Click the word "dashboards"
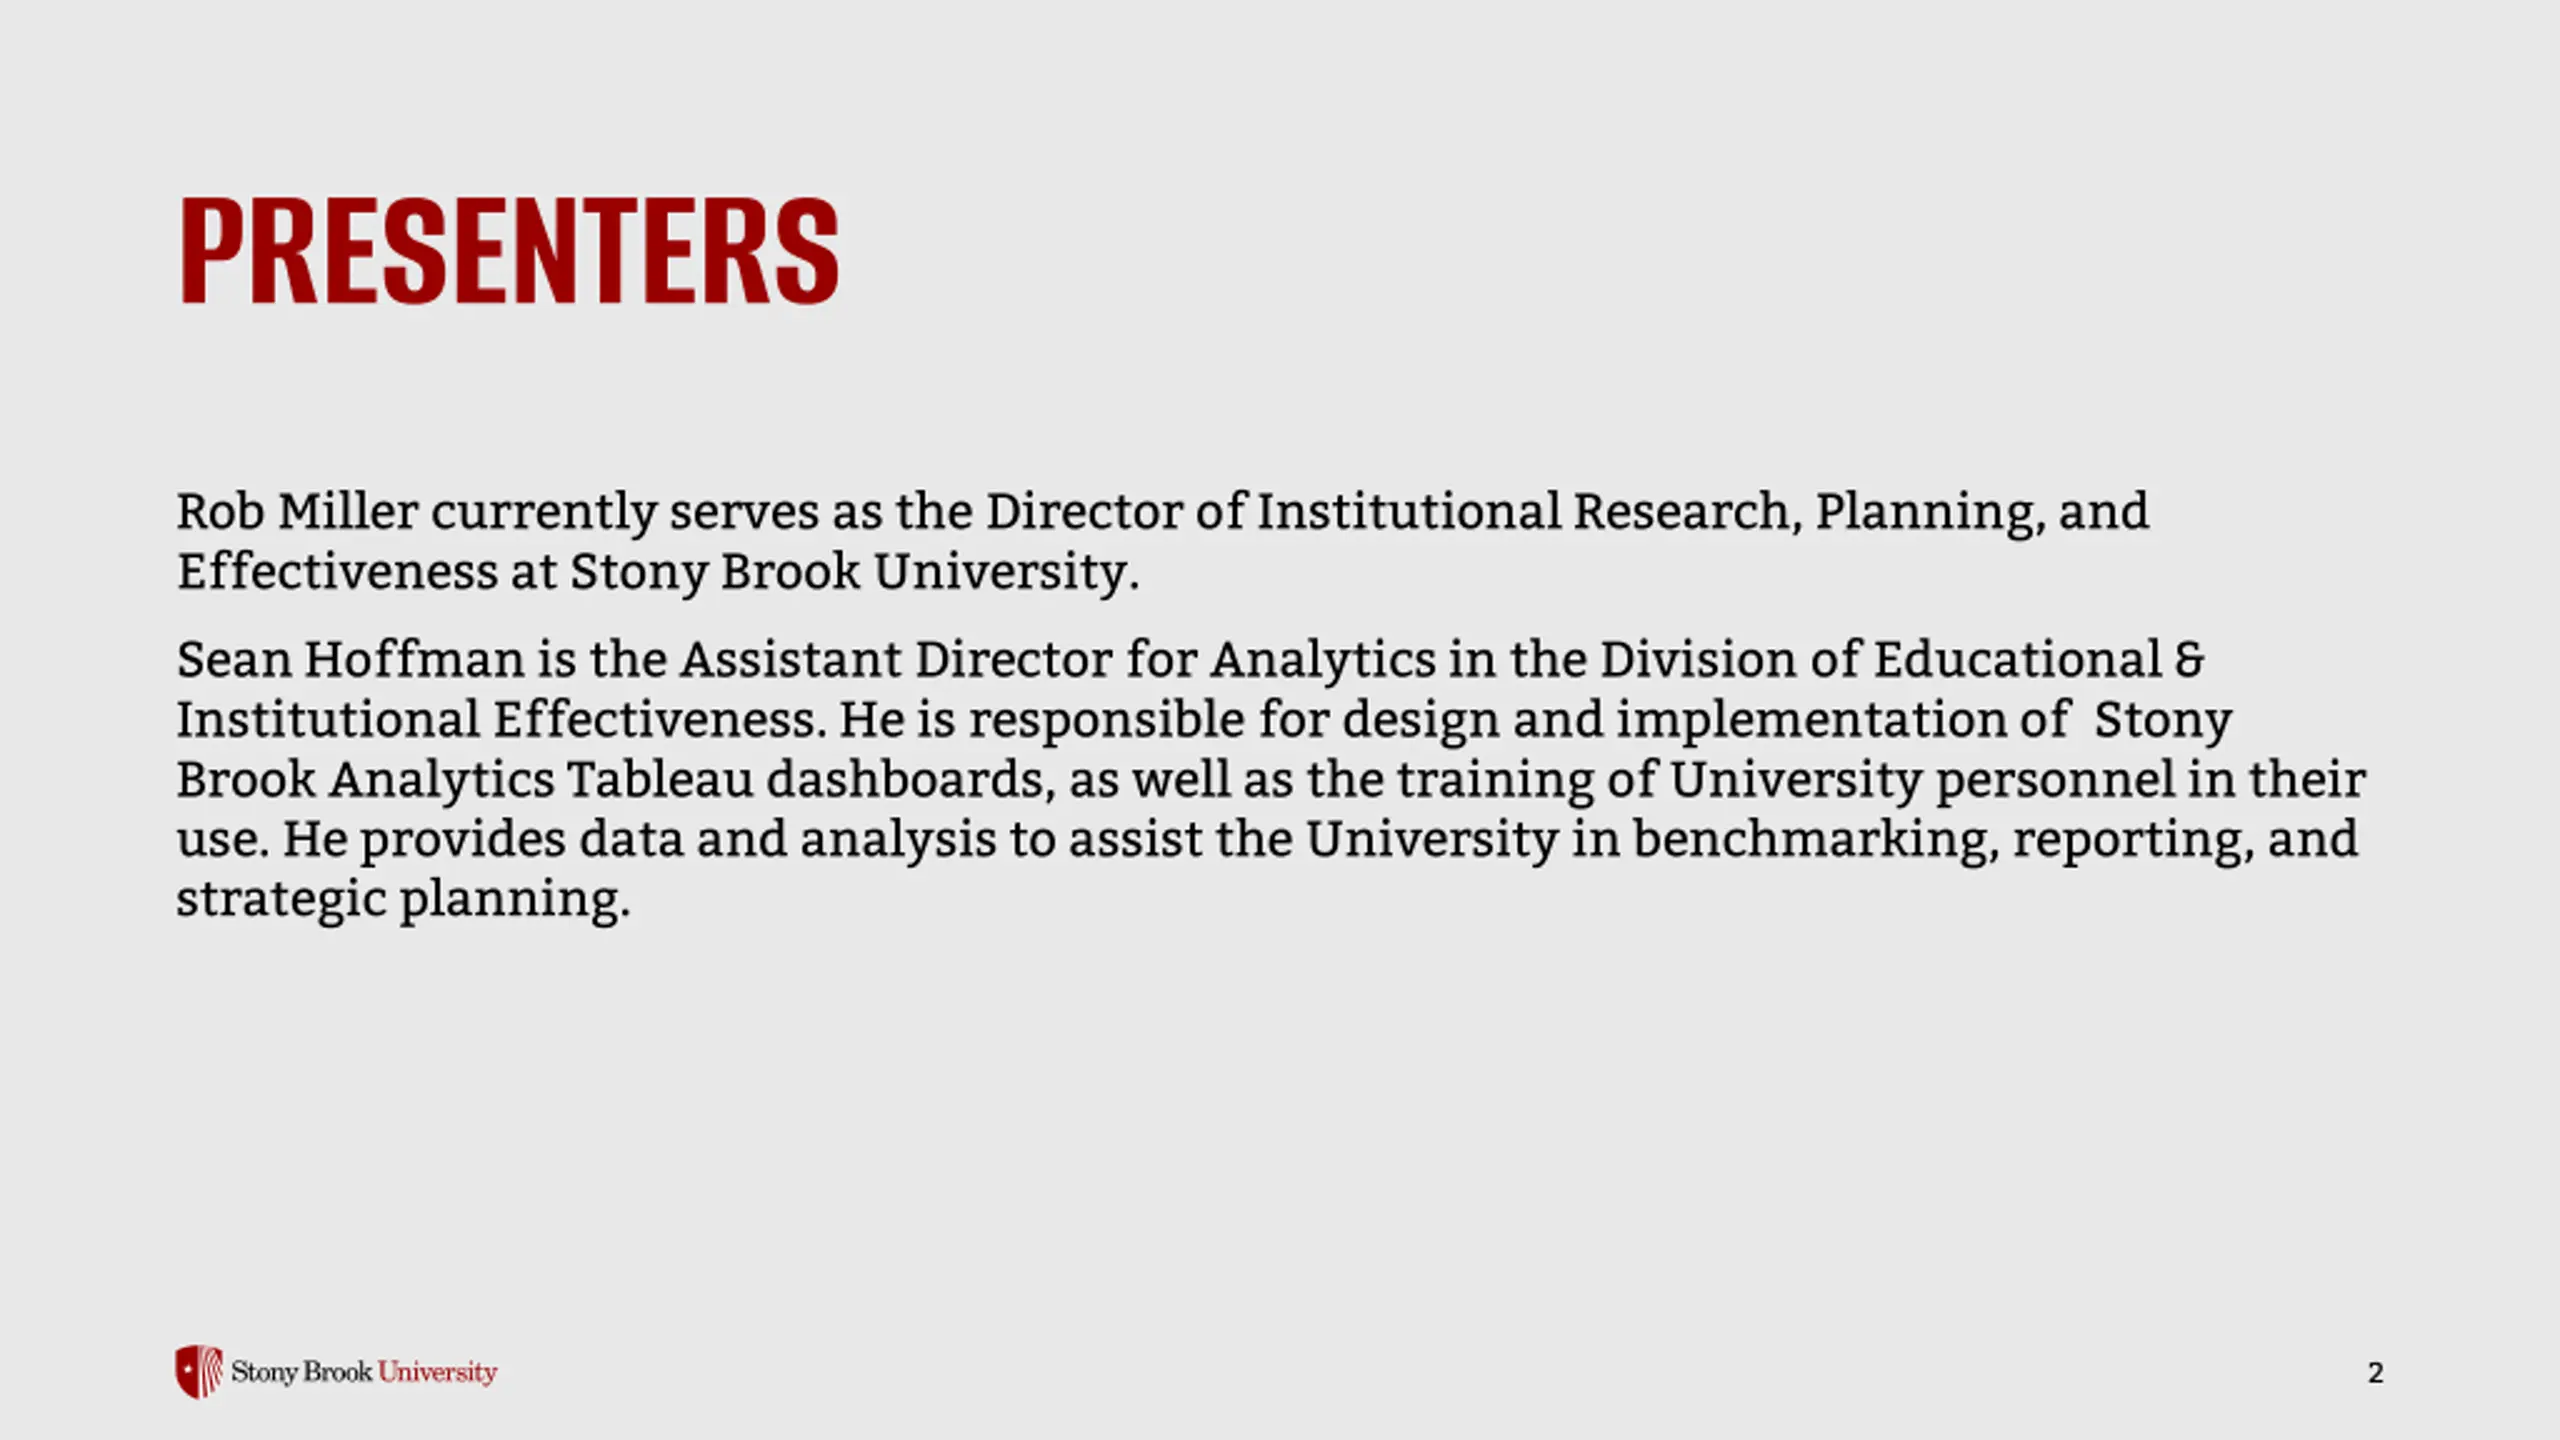This screenshot has height=1440, width=2560. [x=904, y=779]
